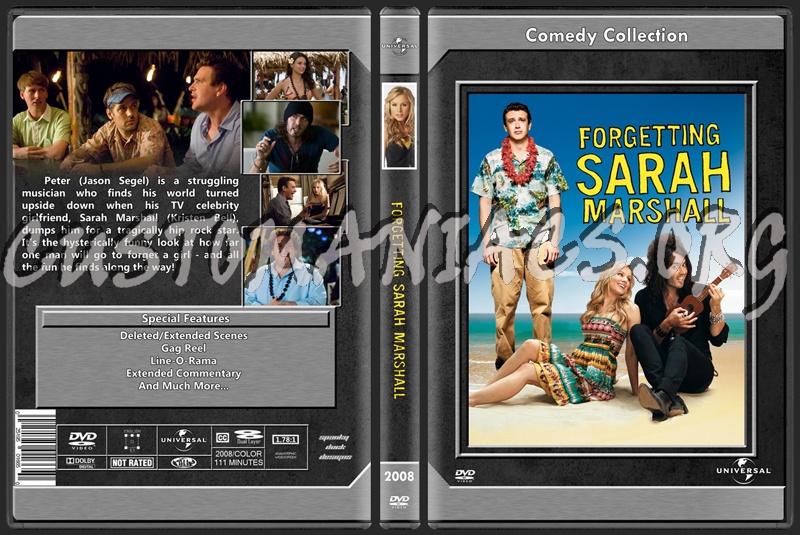Click the Special Features header bar
Image resolution: width=800 pixels, height=535 pixels.
pyautogui.click(x=186, y=319)
